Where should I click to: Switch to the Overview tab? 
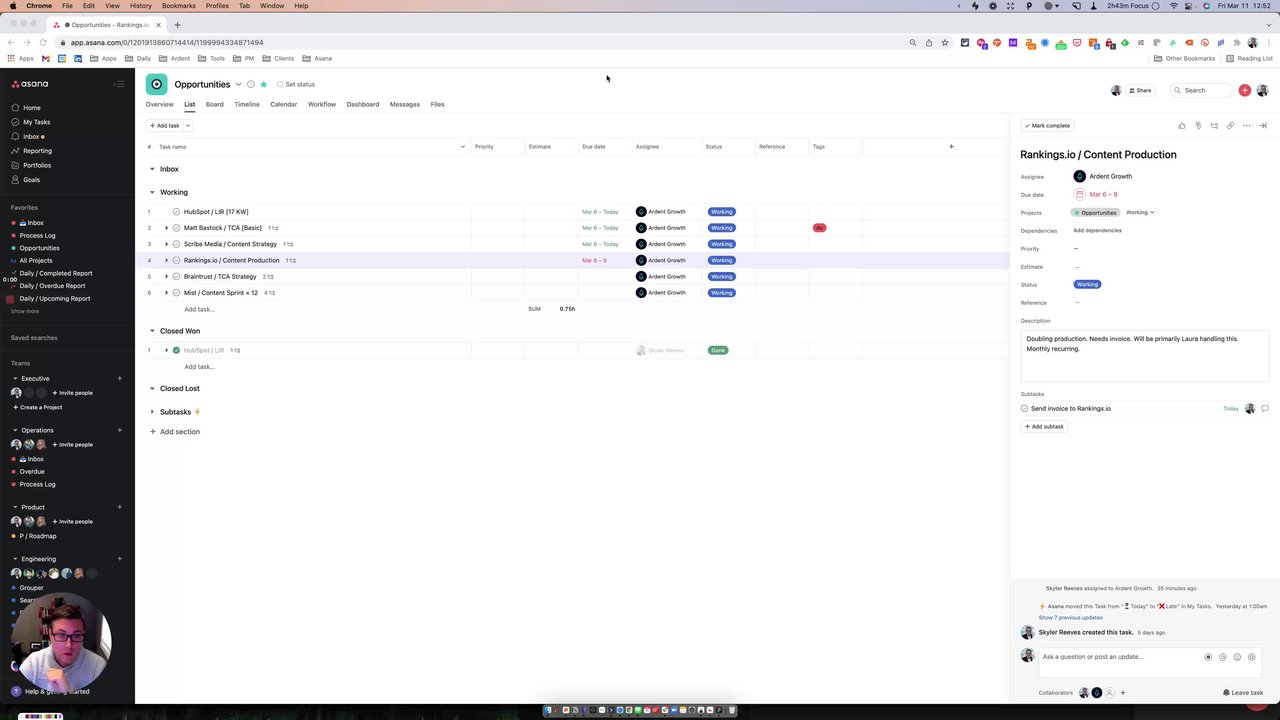click(x=159, y=104)
